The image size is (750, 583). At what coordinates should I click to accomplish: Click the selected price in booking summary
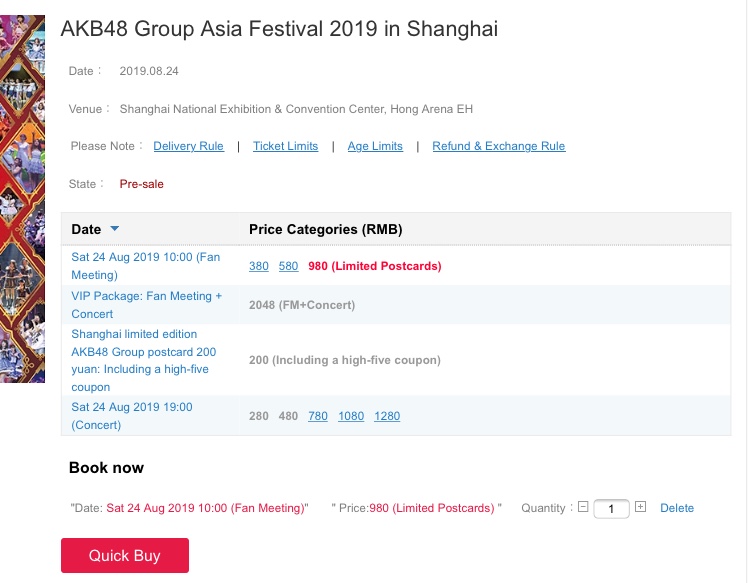point(432,508)
